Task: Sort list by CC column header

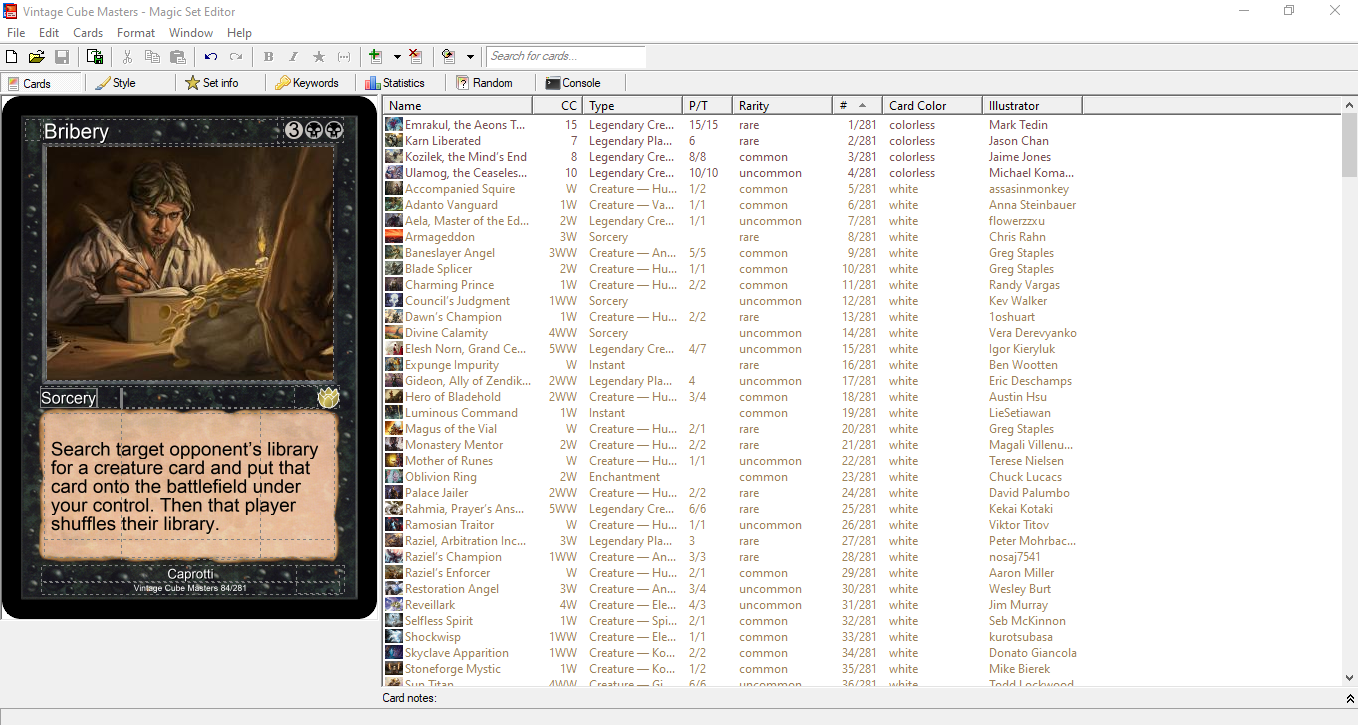Action: coord(558,105)
